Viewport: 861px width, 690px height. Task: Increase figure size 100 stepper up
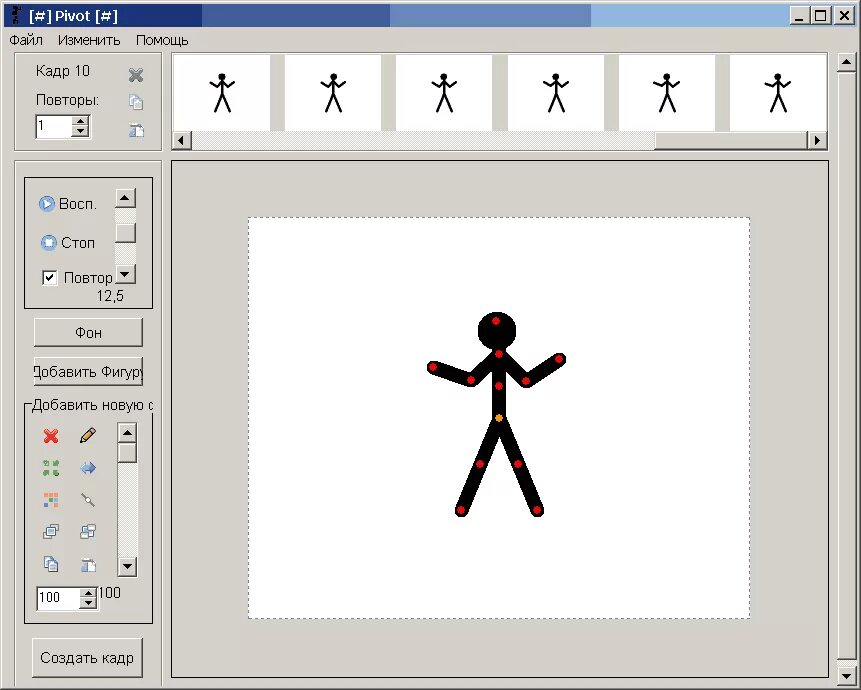[88, 593]
